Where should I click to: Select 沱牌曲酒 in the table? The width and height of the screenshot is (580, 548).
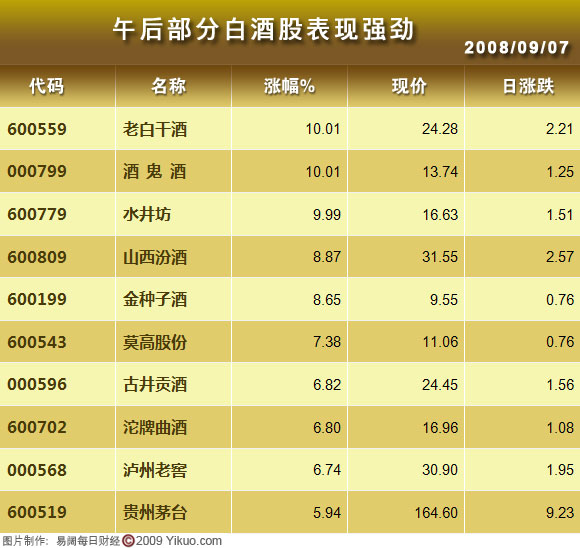click(x=155, y=427)
